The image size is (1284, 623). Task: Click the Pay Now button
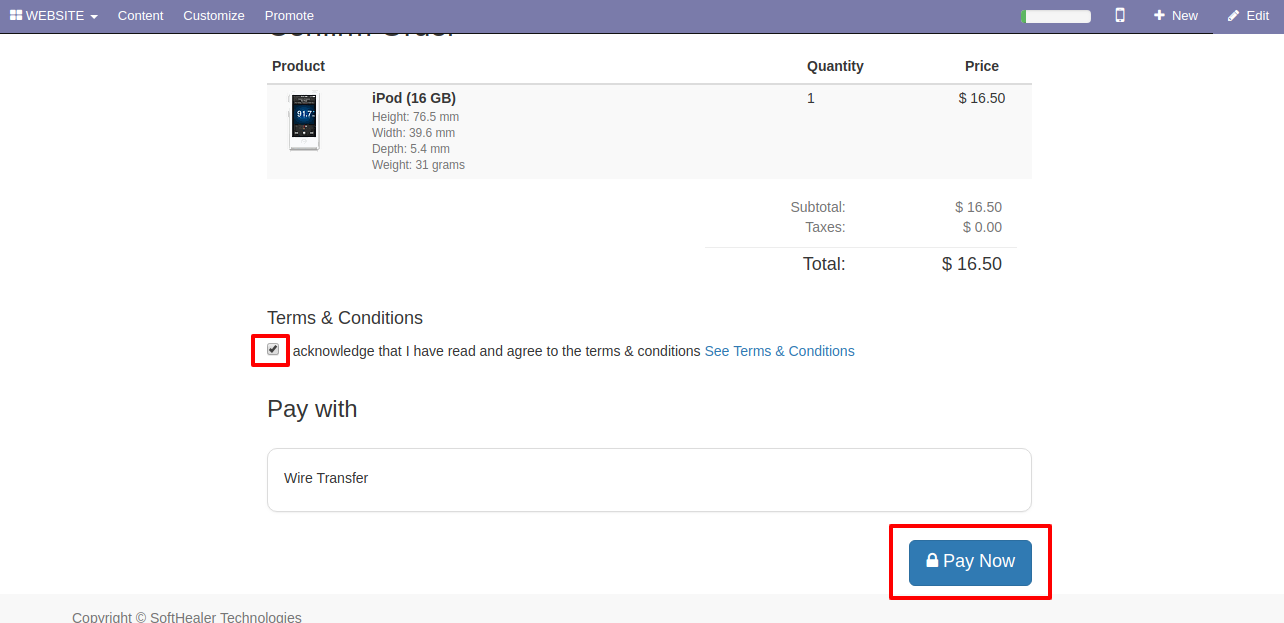(x=970, y=562)
